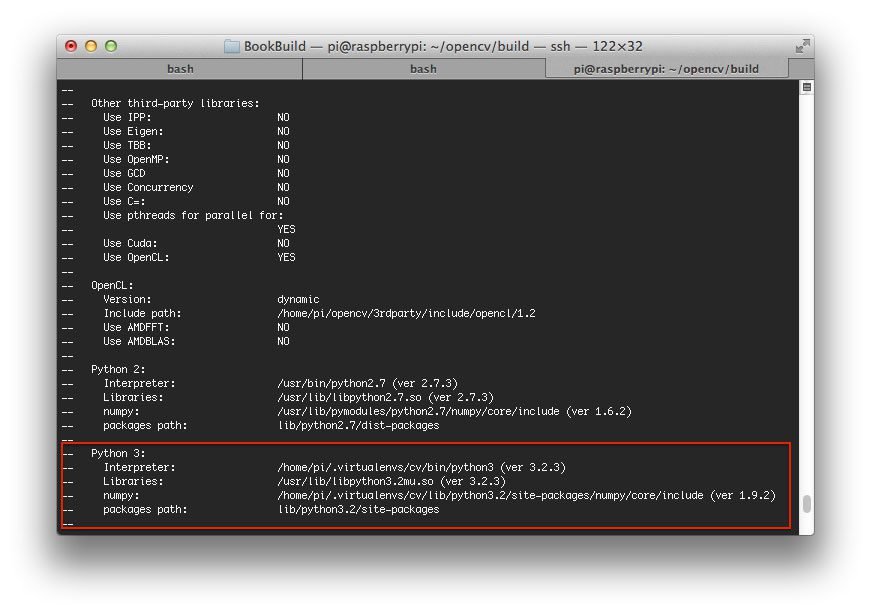Click the 'Use C=:' line

coord(196,201)
